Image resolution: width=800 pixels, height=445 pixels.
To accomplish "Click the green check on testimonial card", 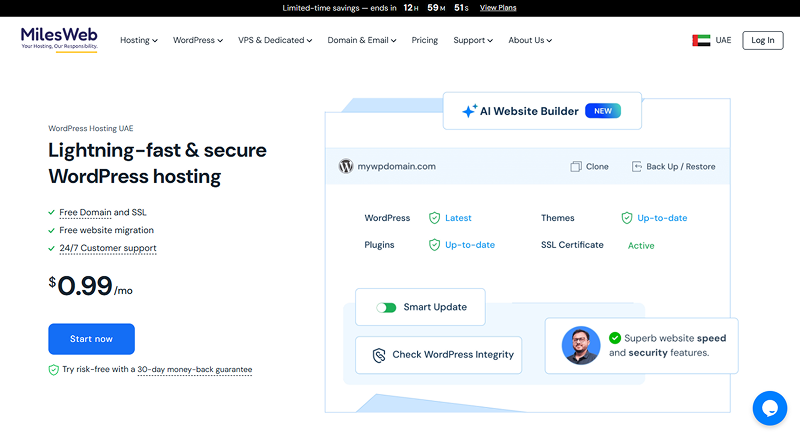I will 615,338.
